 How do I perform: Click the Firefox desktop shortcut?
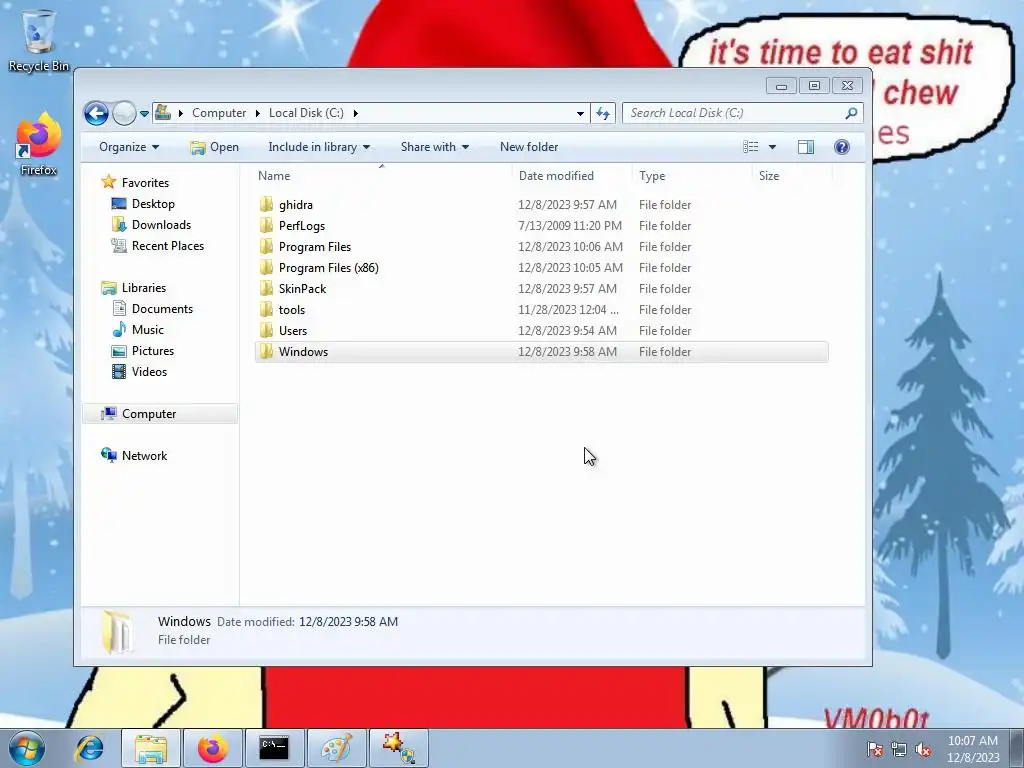[x=39, y=144]
